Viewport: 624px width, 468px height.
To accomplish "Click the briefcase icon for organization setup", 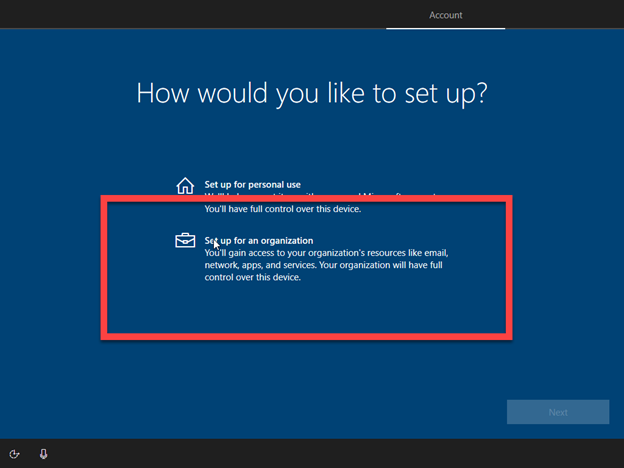I will tap(185, 241).
